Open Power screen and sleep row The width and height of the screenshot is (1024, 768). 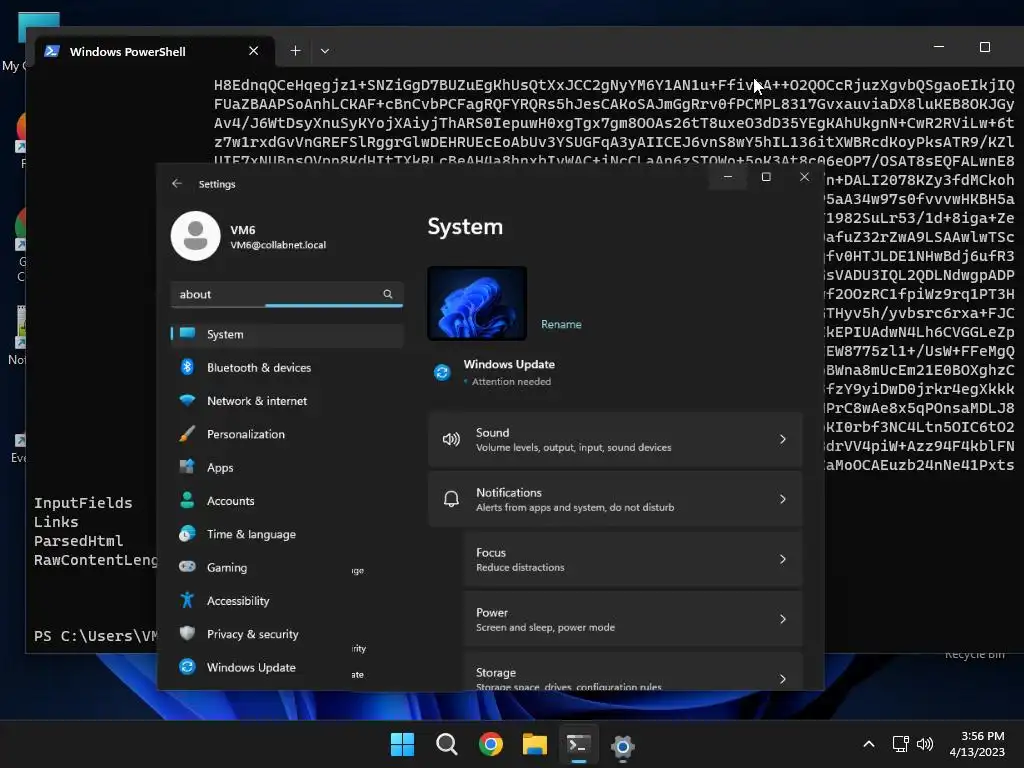click(633, 619)
